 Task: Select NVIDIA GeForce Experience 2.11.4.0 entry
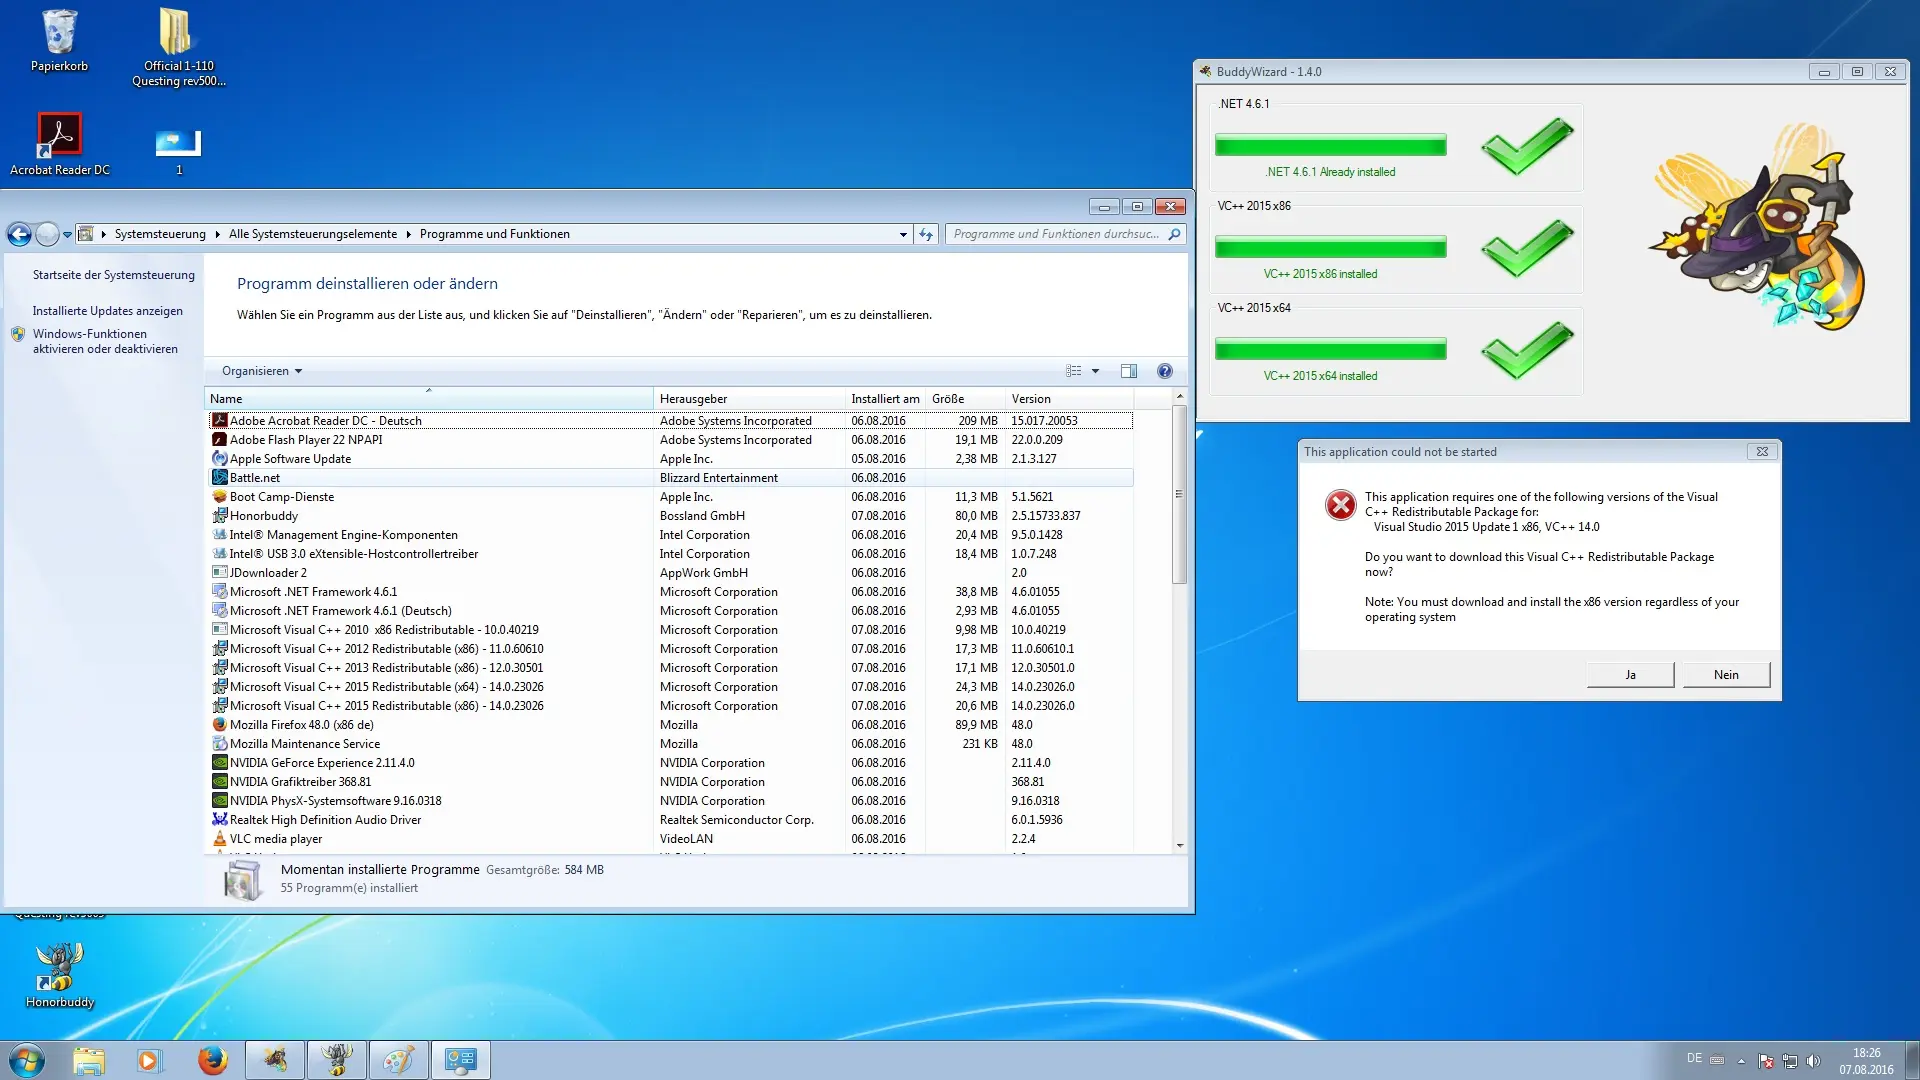click(x=670, y=763)
